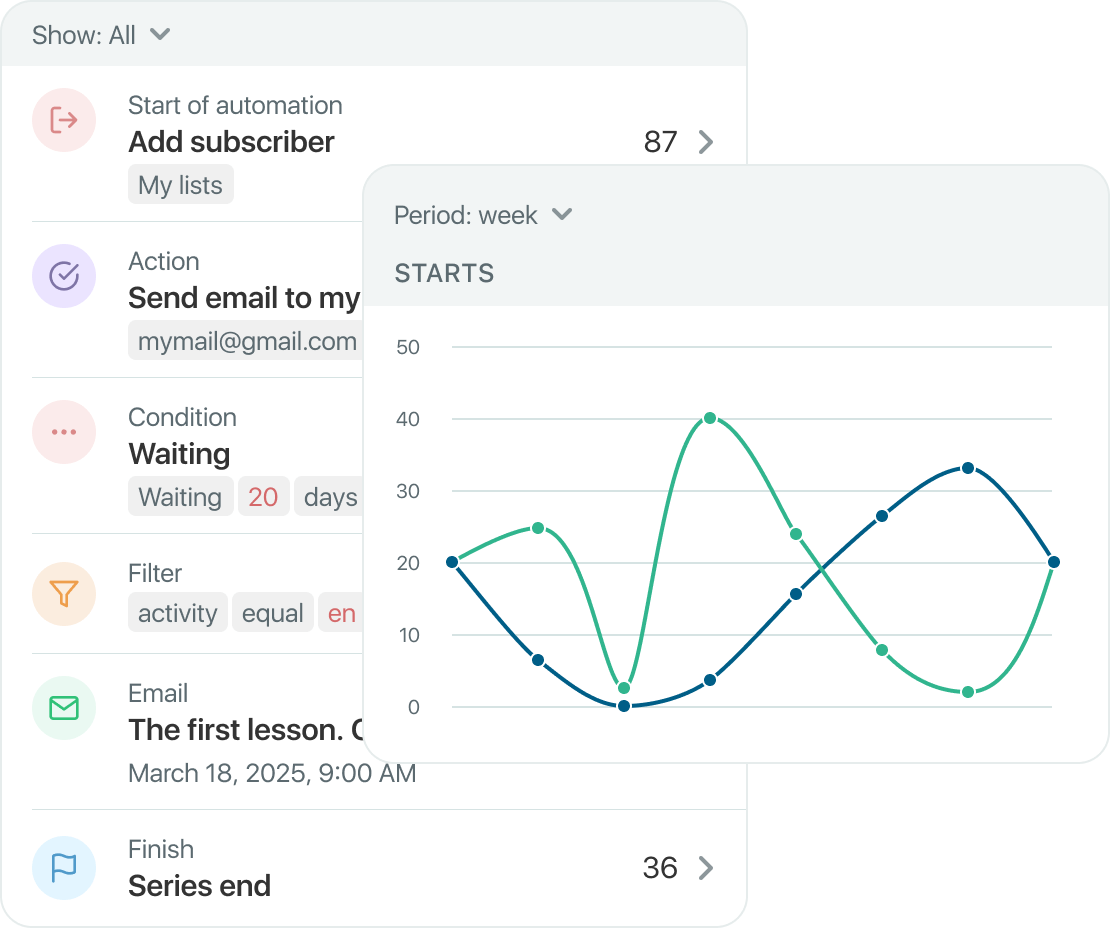Click the Condition three-dots icon
The image size is (1110, 928).
pyautogui.click(x=64, y=432)
